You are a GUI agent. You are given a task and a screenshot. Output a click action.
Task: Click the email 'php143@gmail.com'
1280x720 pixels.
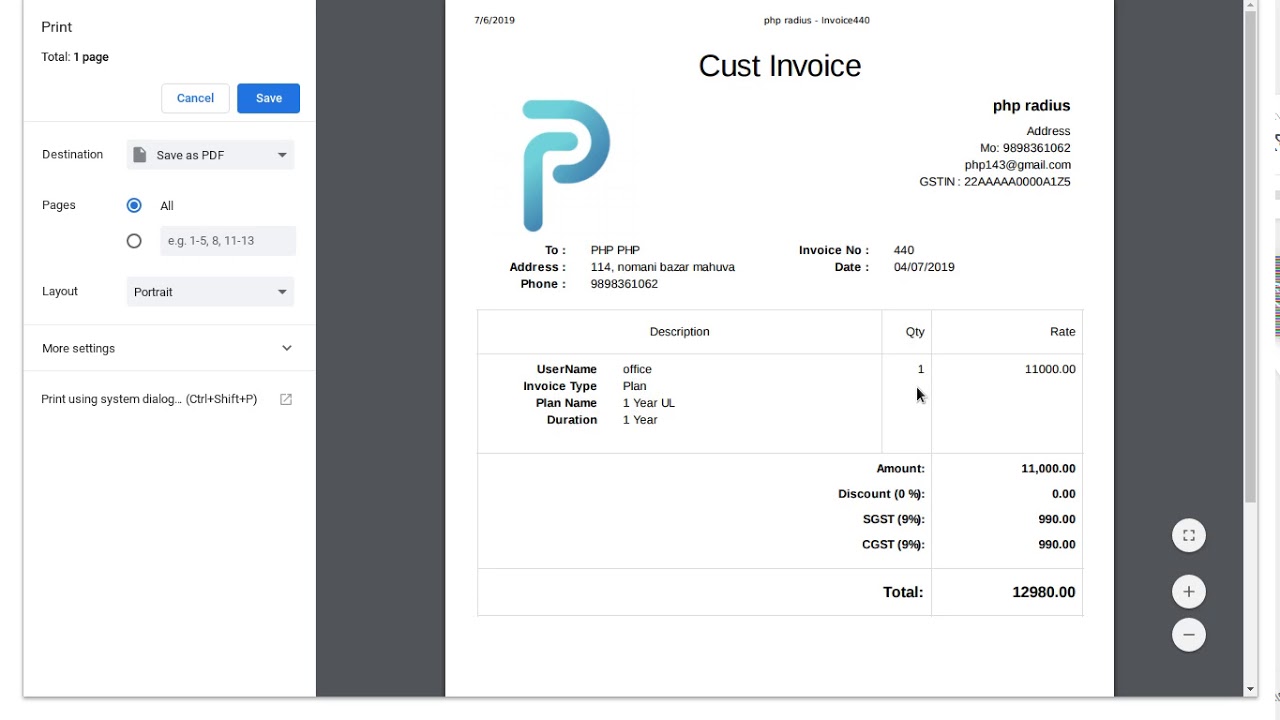1017,165
